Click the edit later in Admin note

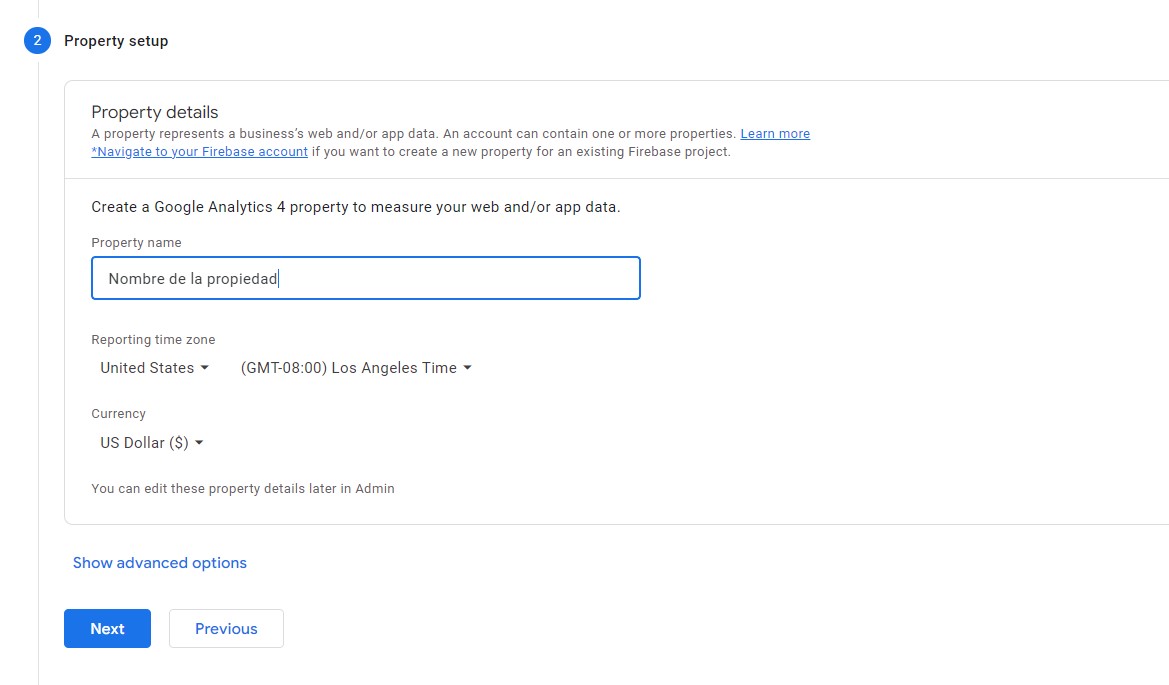pos(243,489)
